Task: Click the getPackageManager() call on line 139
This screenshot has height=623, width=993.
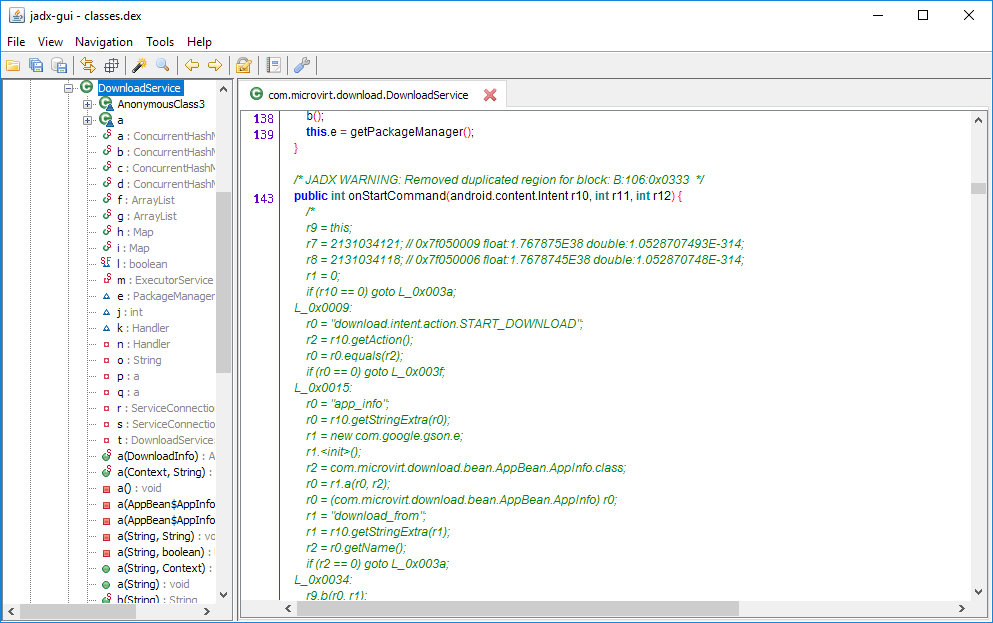Action: [410, 132]
